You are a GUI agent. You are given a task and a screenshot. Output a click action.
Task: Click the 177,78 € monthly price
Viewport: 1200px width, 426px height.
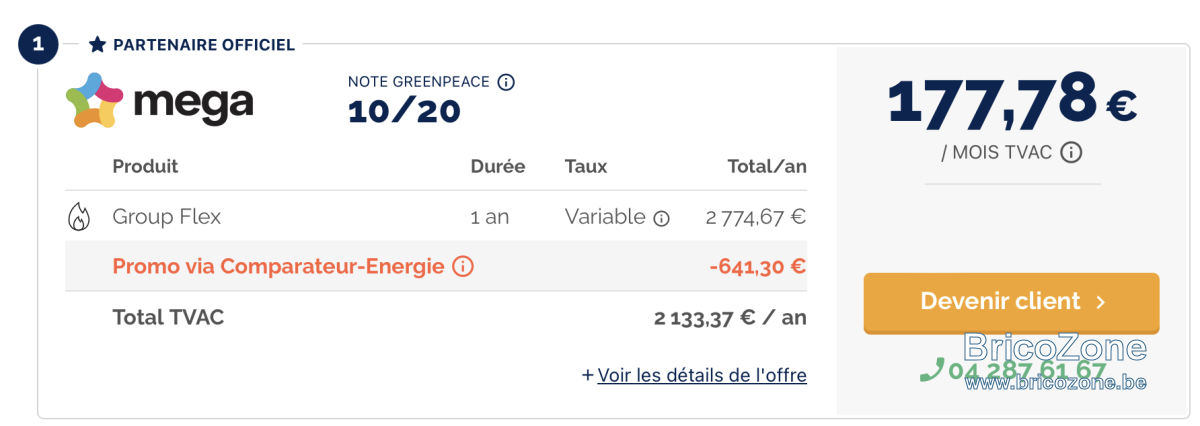click(1012, 101)
